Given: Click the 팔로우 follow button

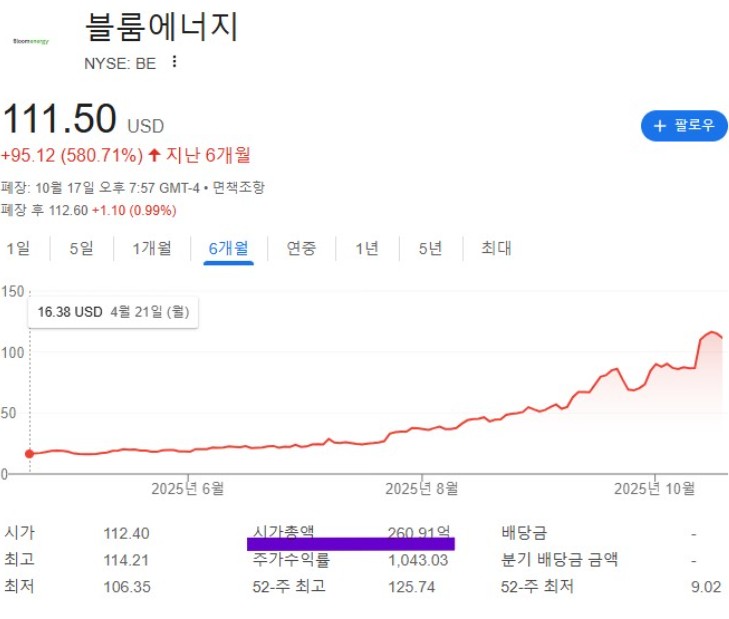Looking at the screenshot, I should 683,125.
